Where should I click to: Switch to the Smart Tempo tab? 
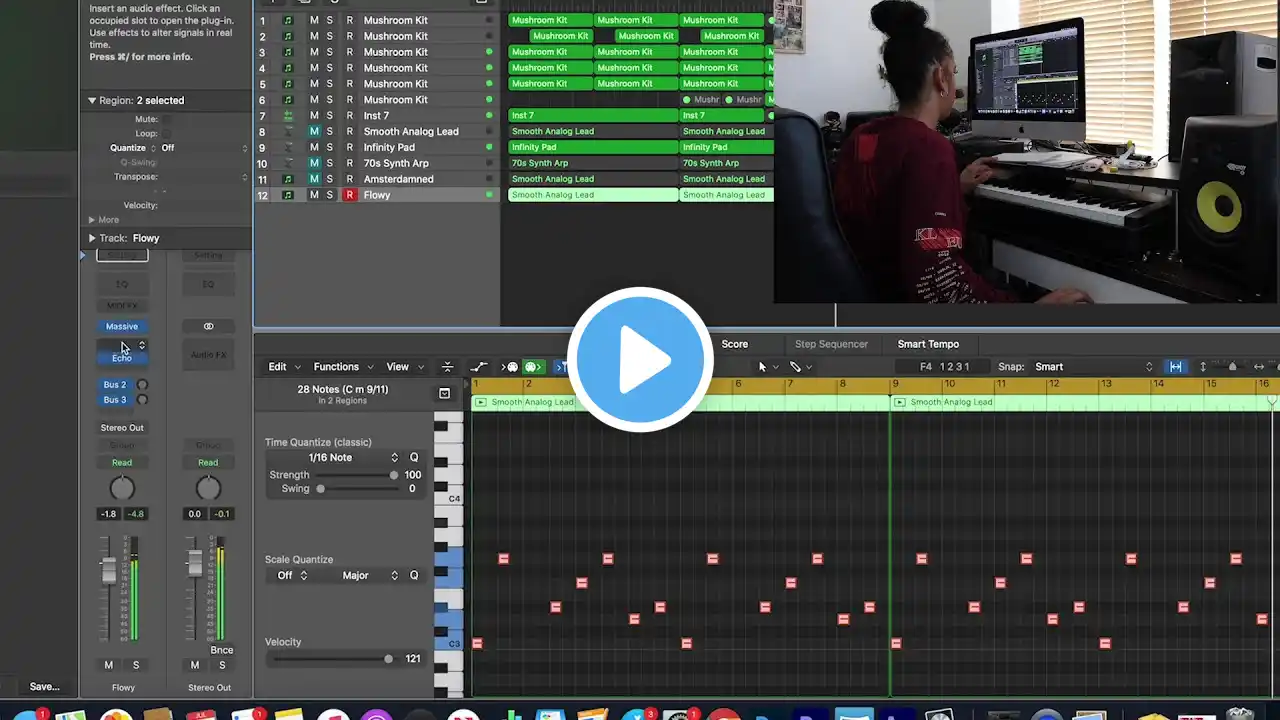click(928, 344)
